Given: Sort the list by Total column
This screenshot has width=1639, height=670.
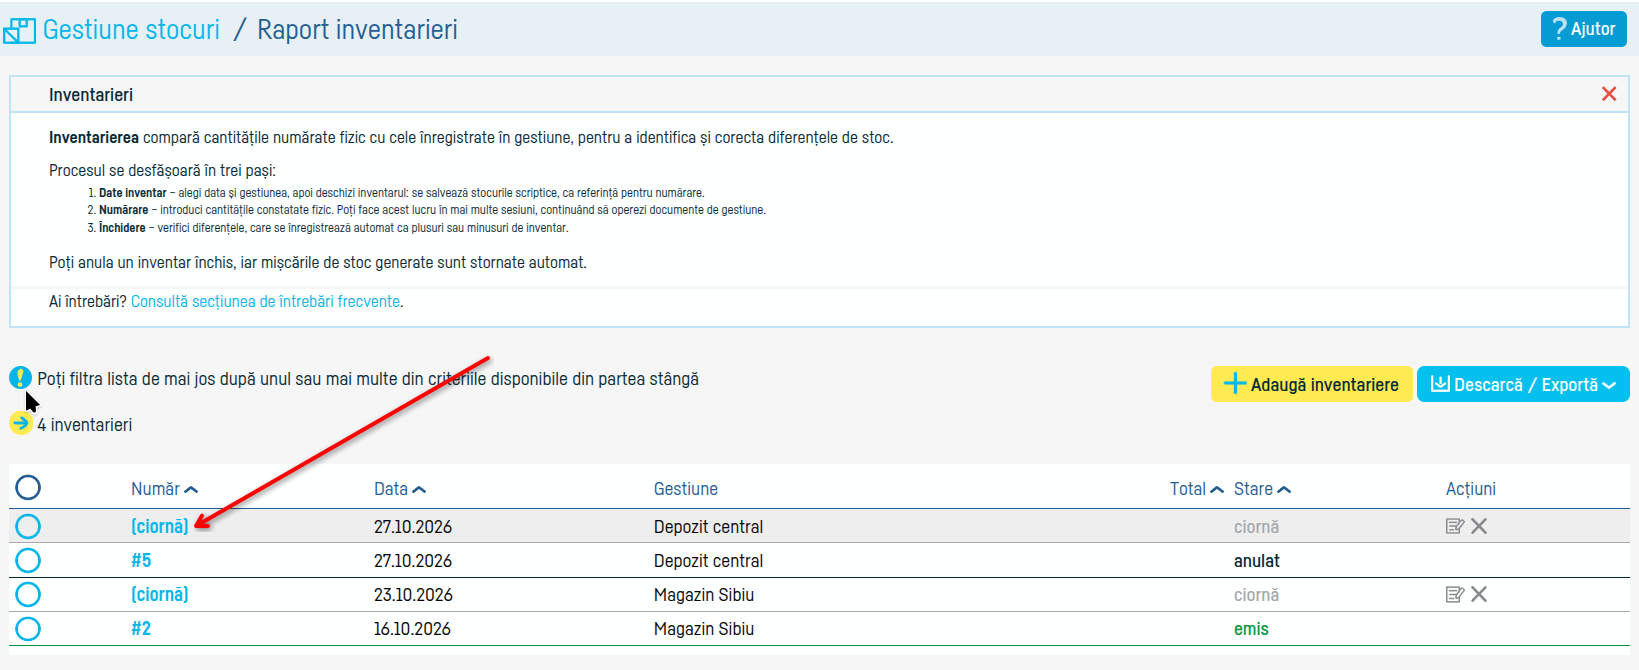Looking at the screenshot, I should tap(1197, 489).
